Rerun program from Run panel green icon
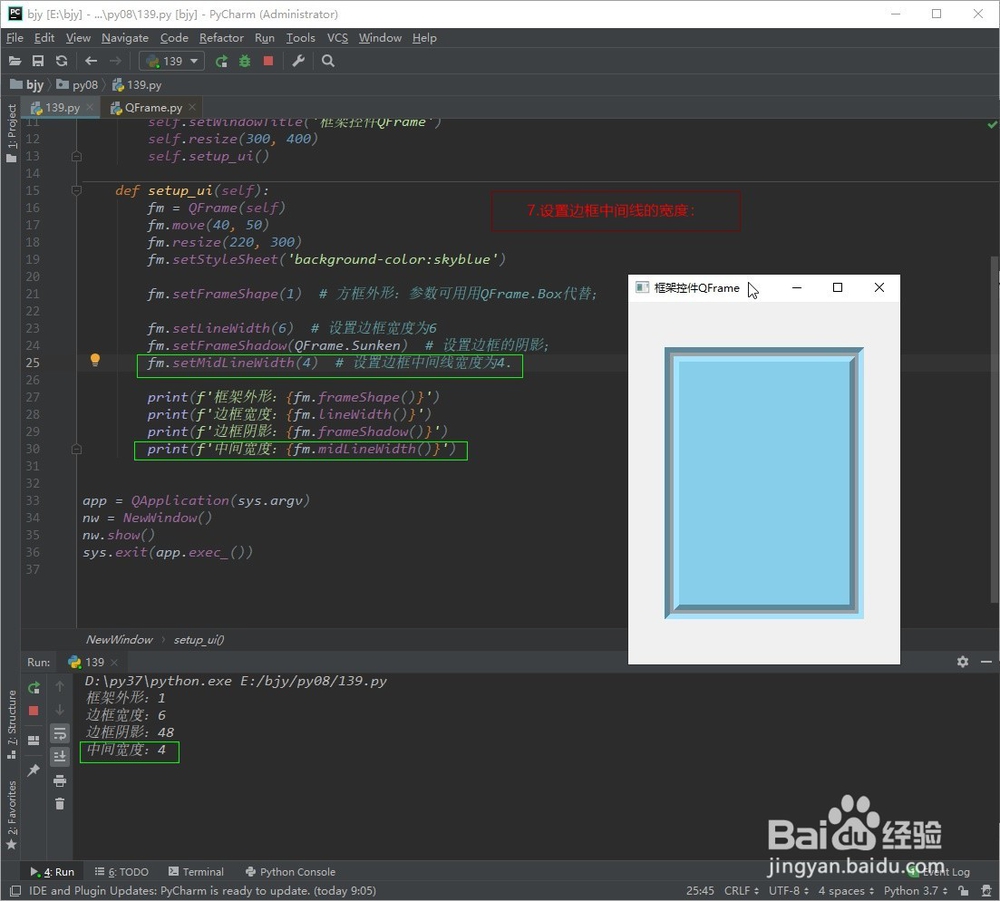This screenshot has height=901, width=1000. [34, 687]
